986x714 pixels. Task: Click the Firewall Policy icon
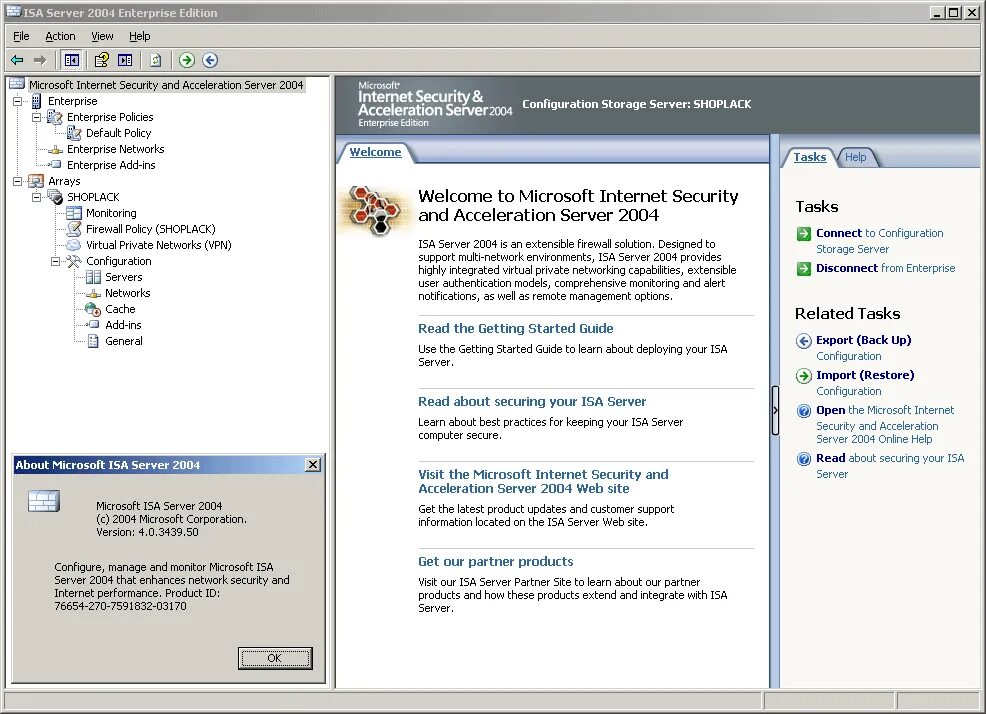tap(74, 229)
